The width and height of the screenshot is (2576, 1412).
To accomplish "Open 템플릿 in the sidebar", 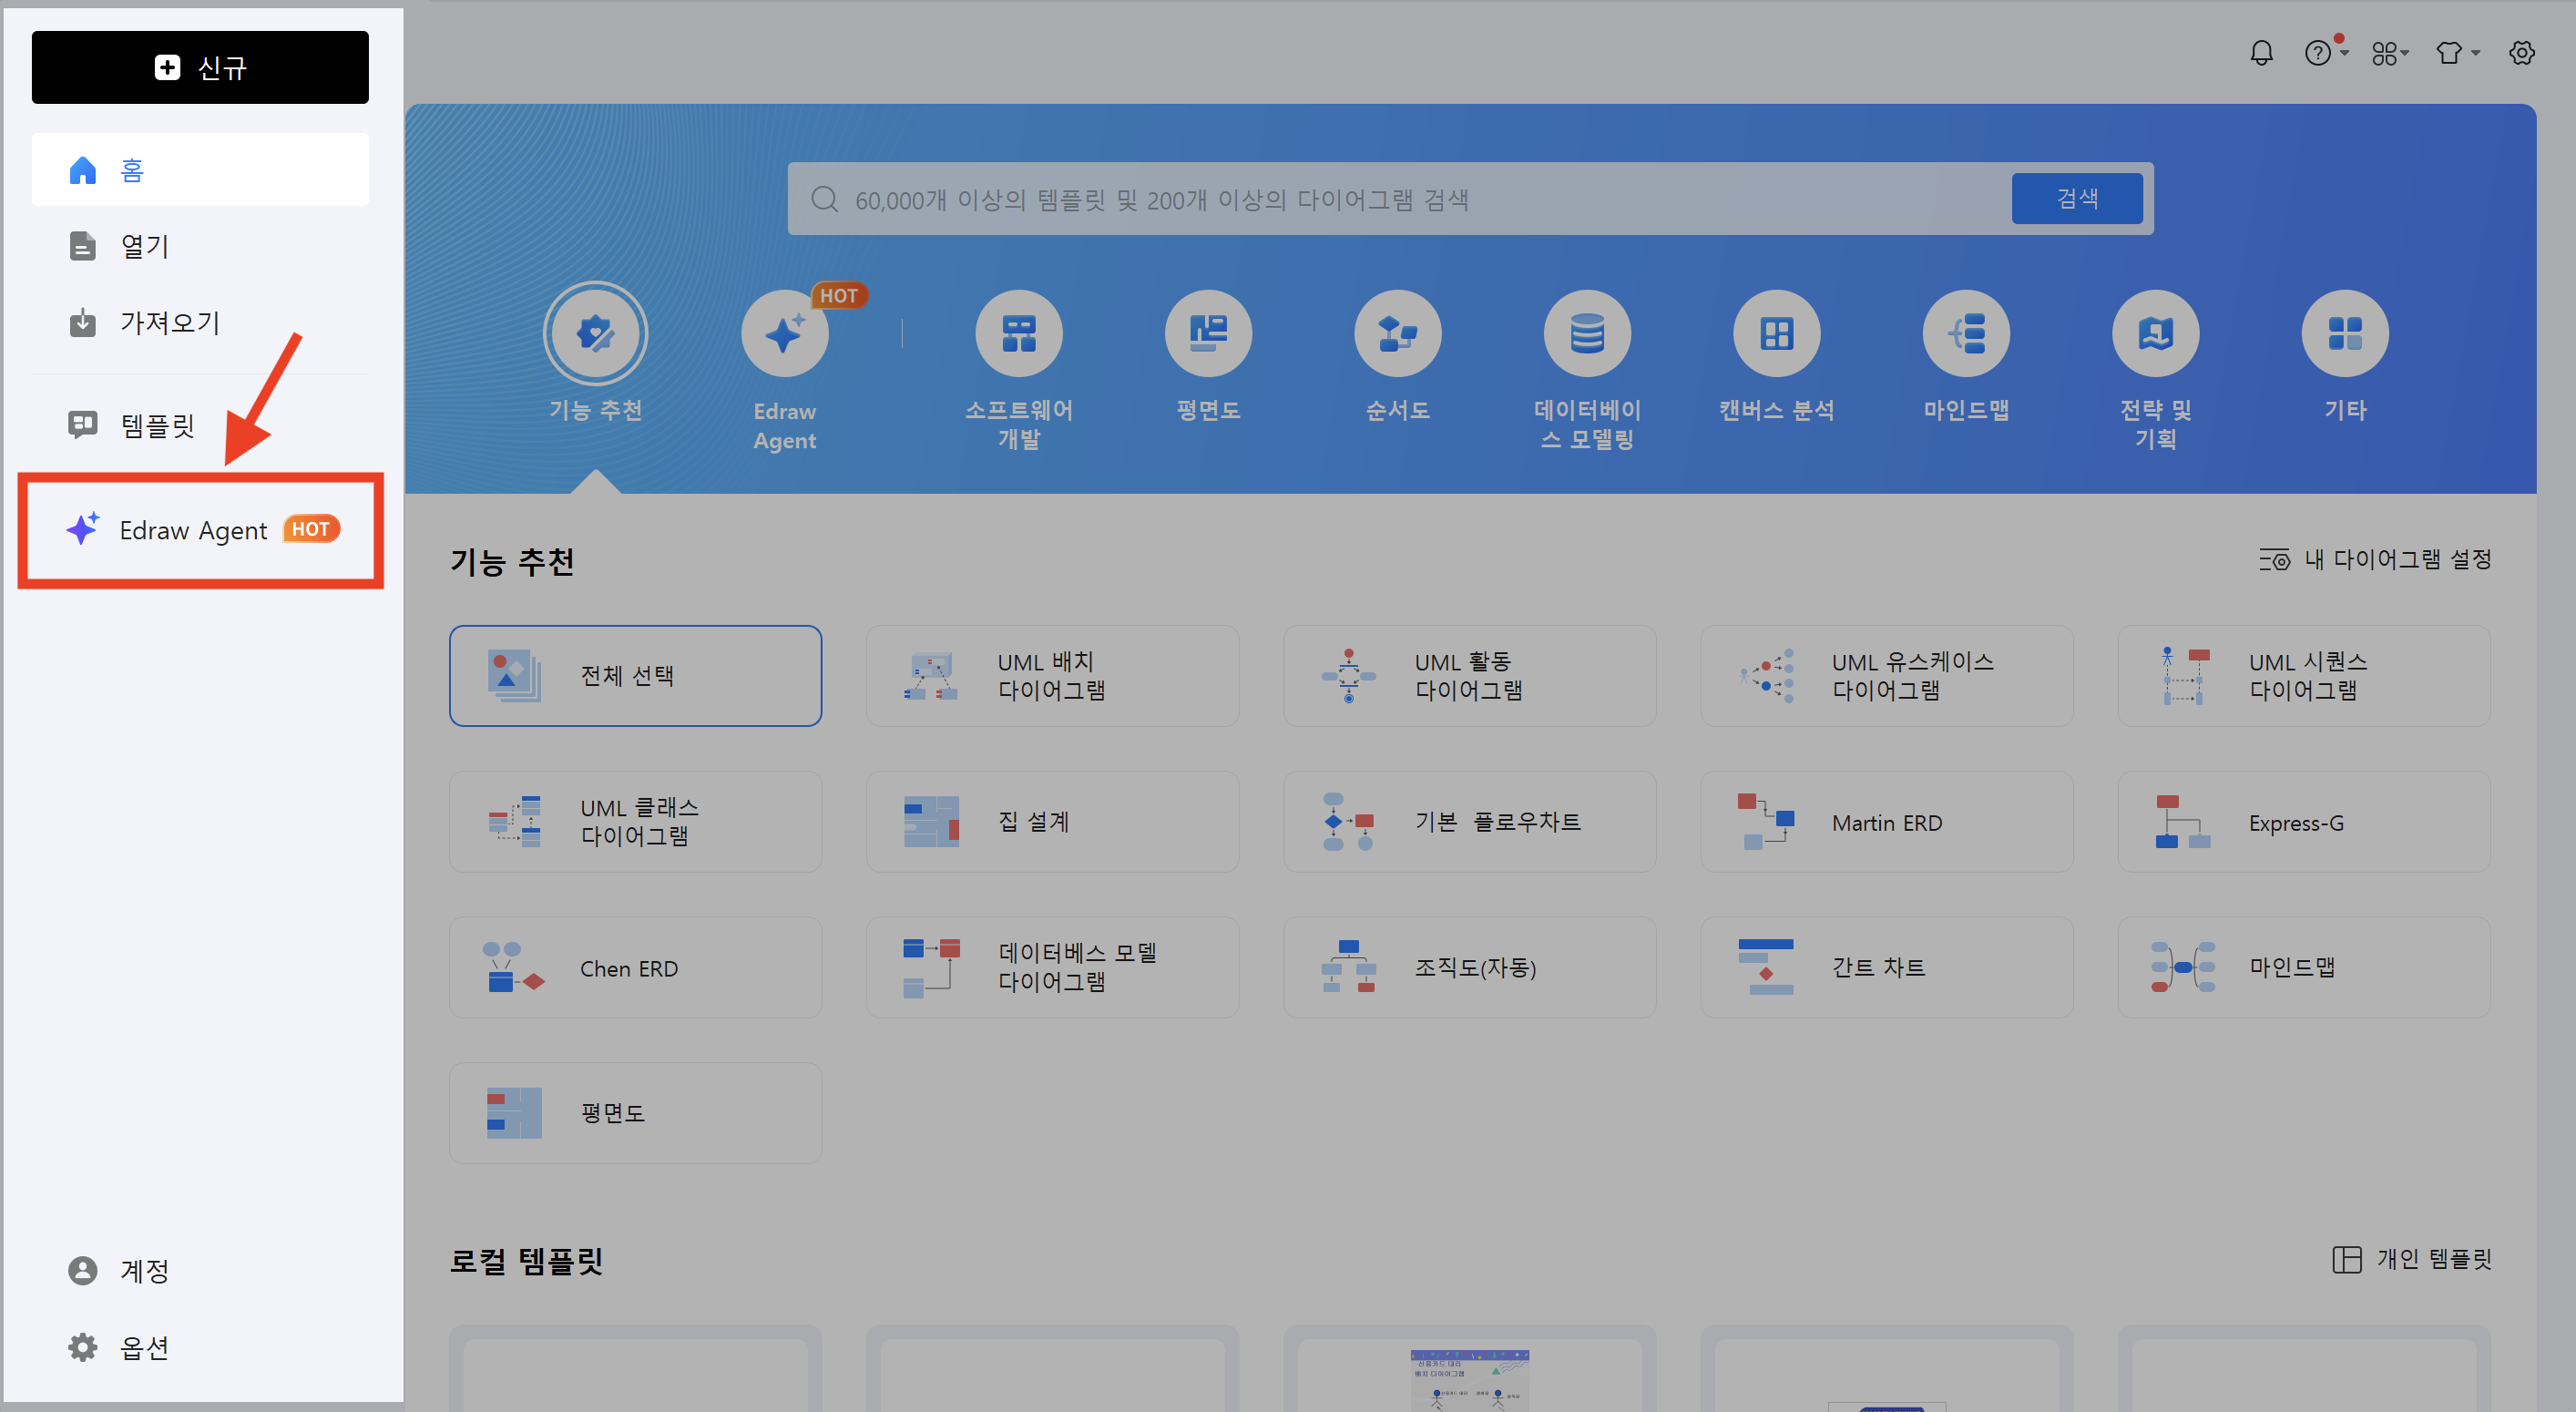I will [157, 426].
